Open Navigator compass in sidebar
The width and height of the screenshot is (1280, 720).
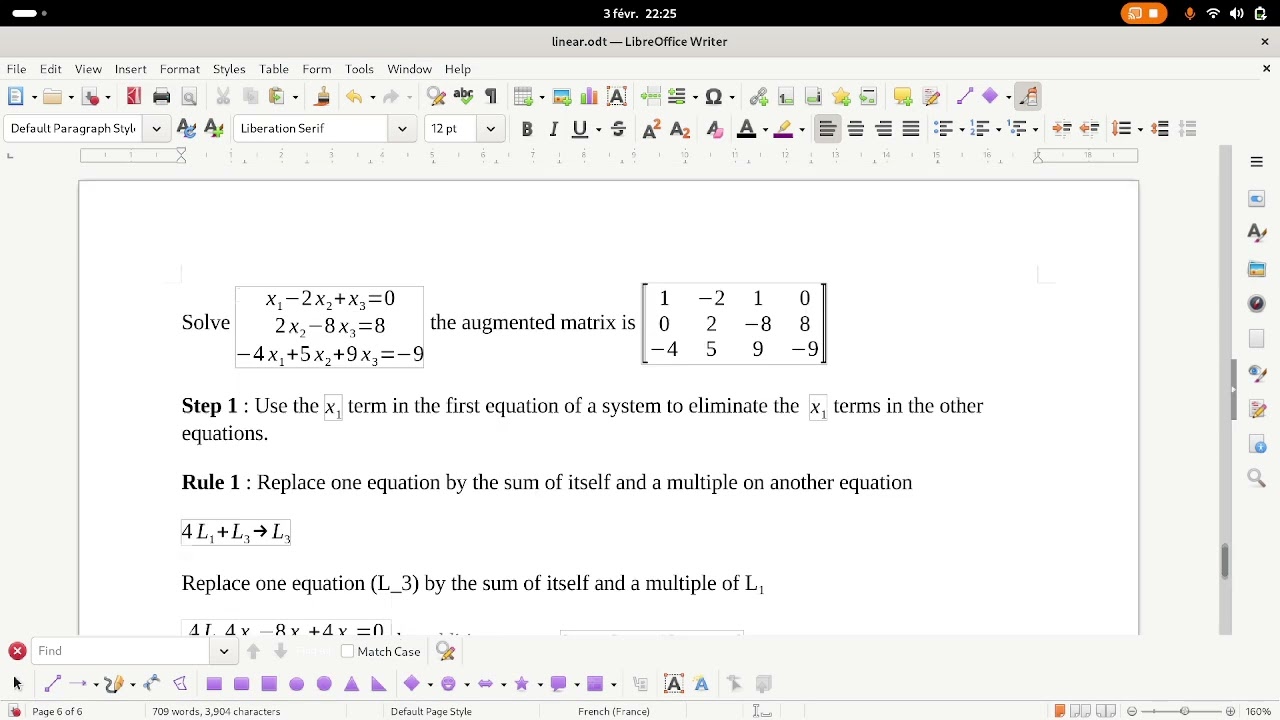1257,304
